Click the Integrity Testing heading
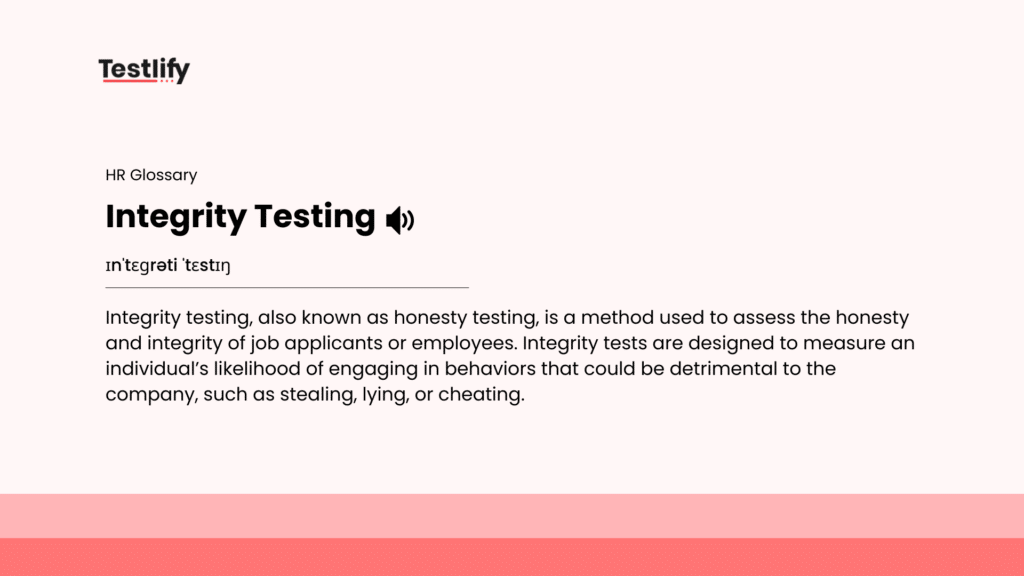 coord(240,216)
